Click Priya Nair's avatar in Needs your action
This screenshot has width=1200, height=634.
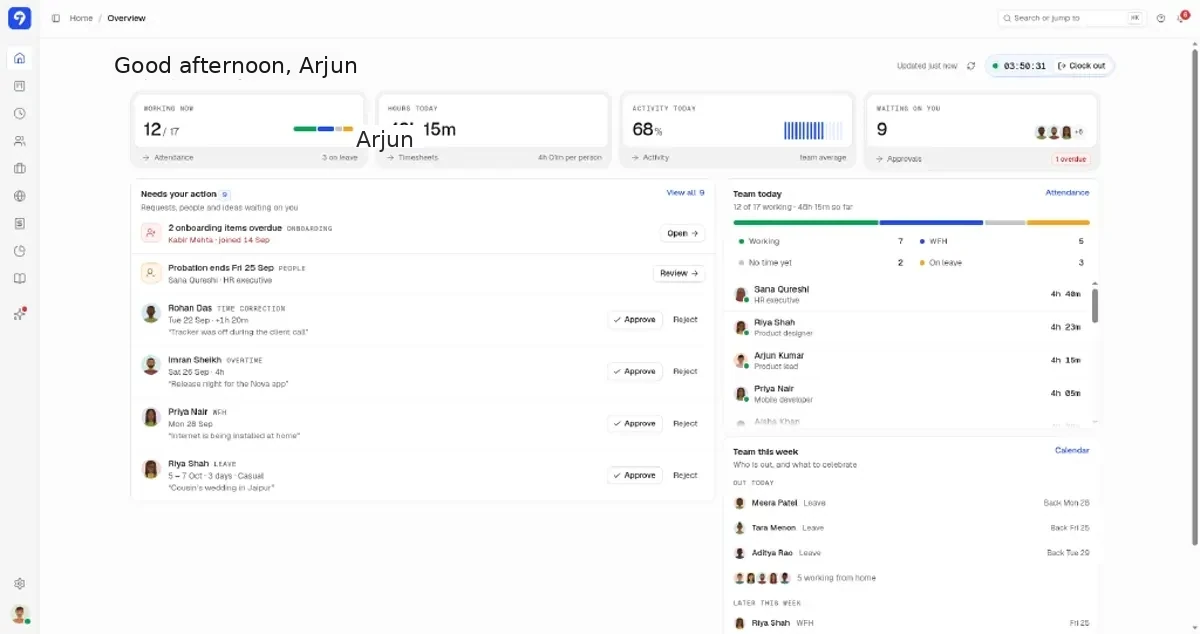(151, 417)
